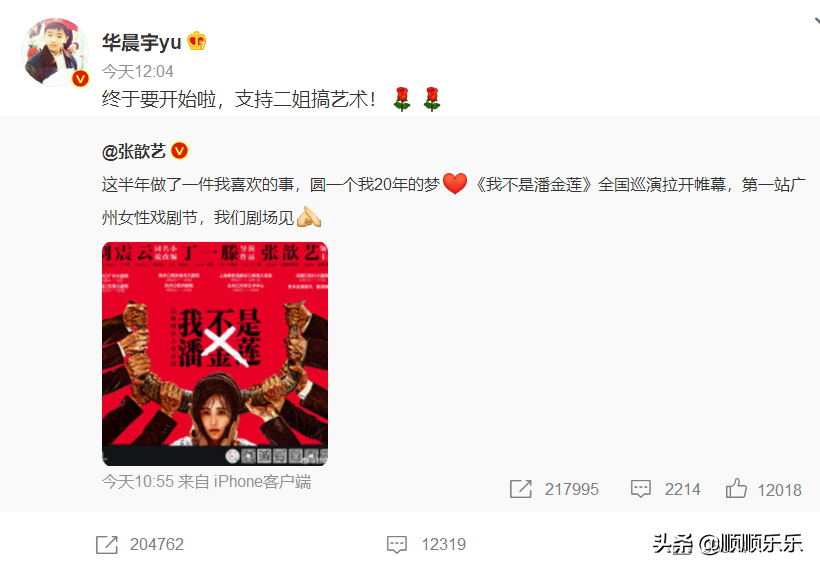
Task: Open comments on original post showing 2214
Action: (x=665, y=489)
